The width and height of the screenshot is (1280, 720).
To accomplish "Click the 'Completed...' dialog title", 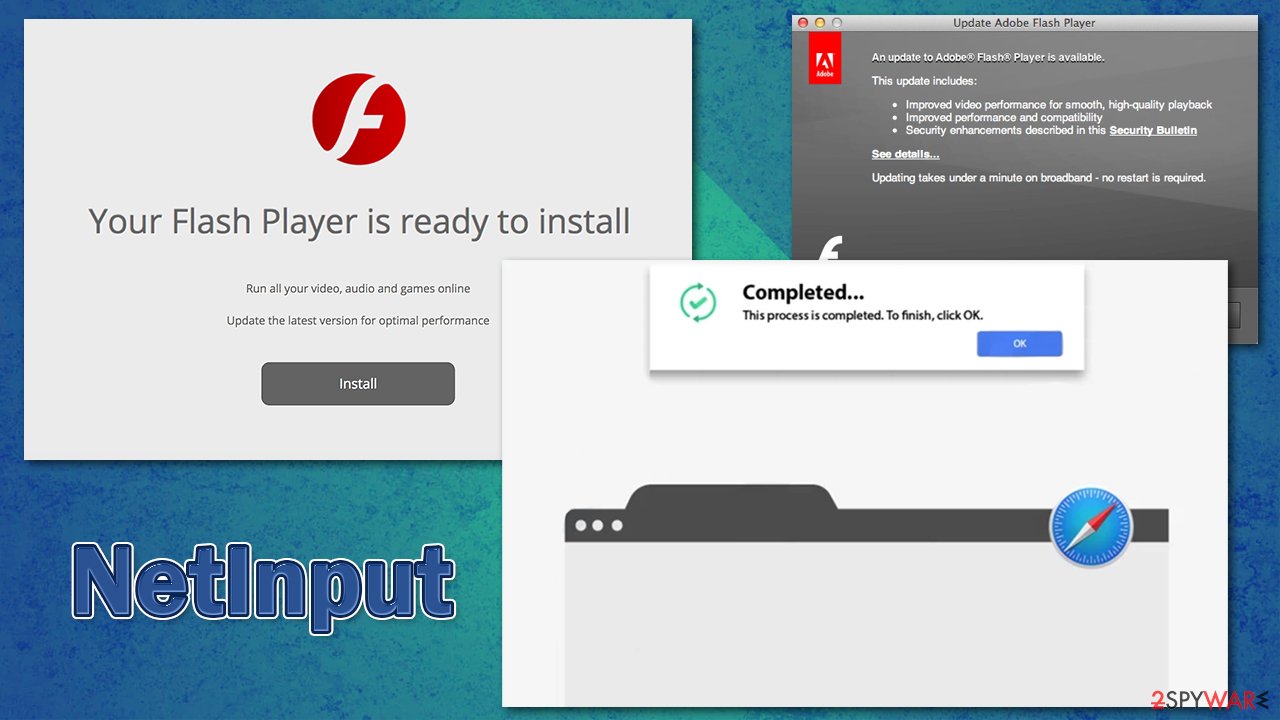I will coord(803,292).
